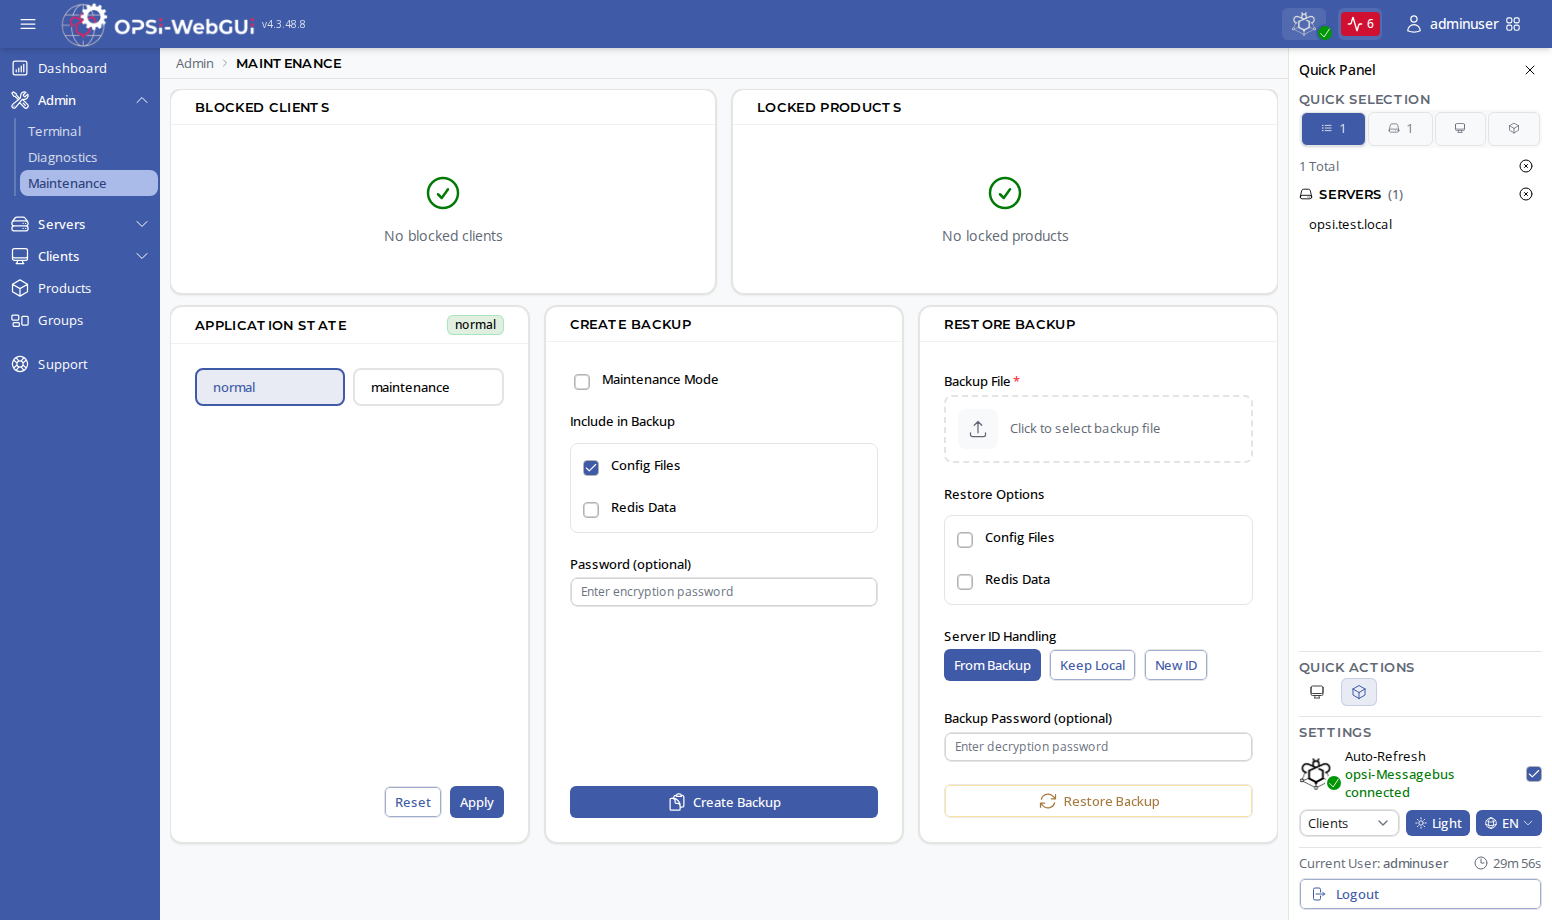The width and height of the screenshot is (1552, 920).
Task: Open Dashboard in the sidebar
Action: pos(80,68)
